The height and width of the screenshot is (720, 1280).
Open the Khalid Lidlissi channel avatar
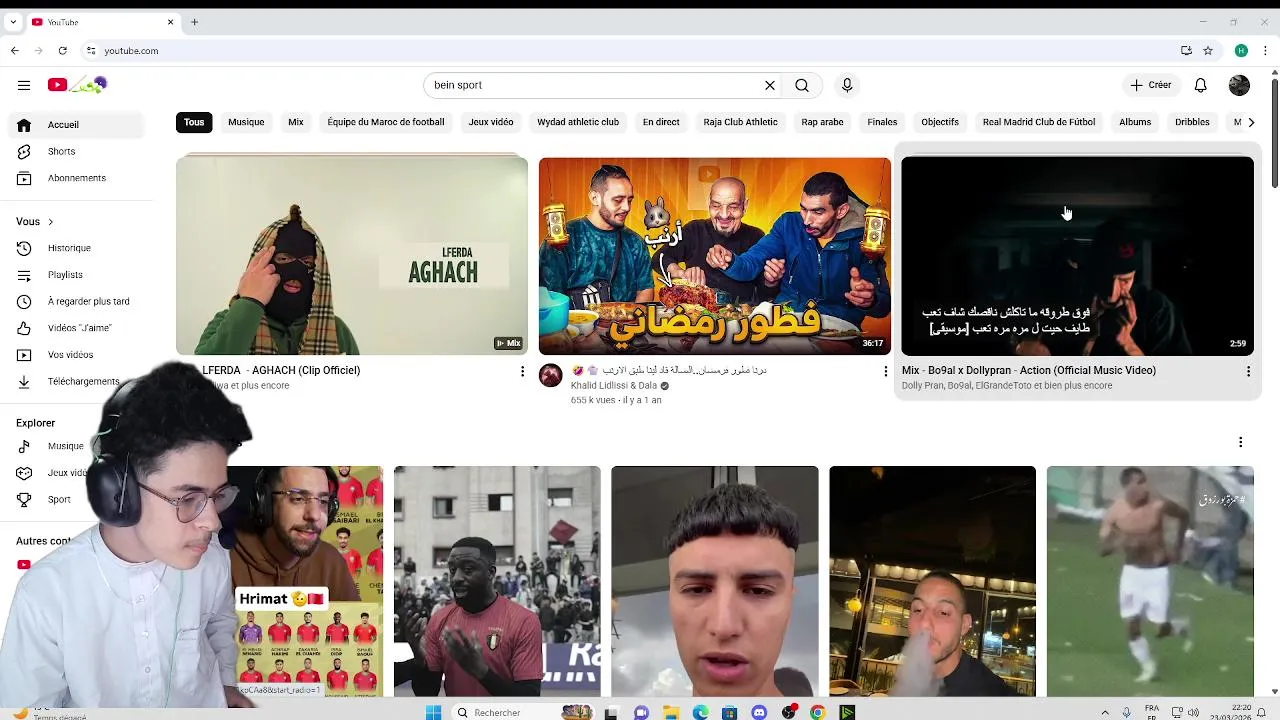click(551, 375)
